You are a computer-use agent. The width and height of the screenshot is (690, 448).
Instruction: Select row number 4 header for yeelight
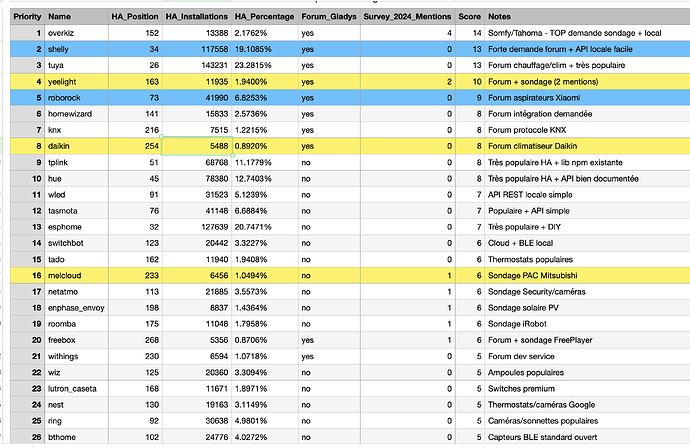click(x=22, y=81)
